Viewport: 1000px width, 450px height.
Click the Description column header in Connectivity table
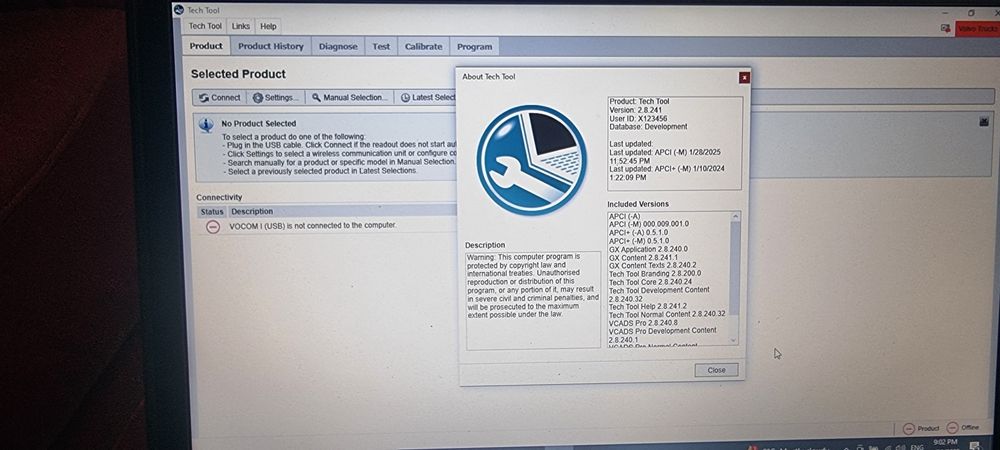[252, 211]
